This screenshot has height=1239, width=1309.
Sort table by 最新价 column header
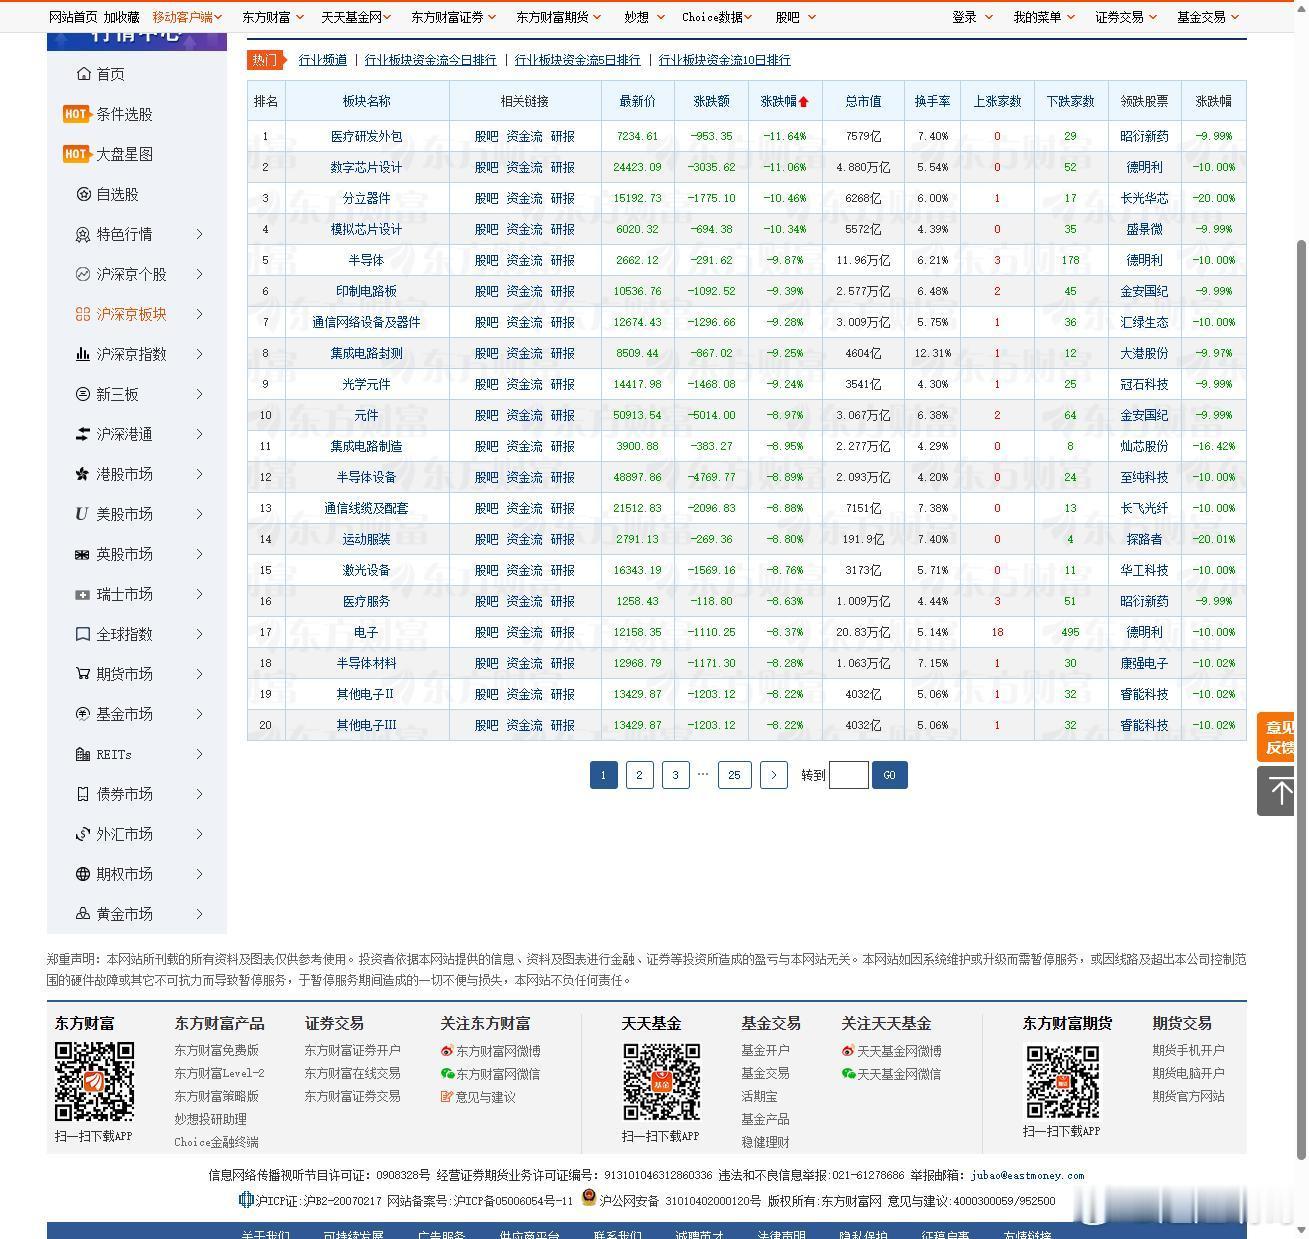pos(638,101)
